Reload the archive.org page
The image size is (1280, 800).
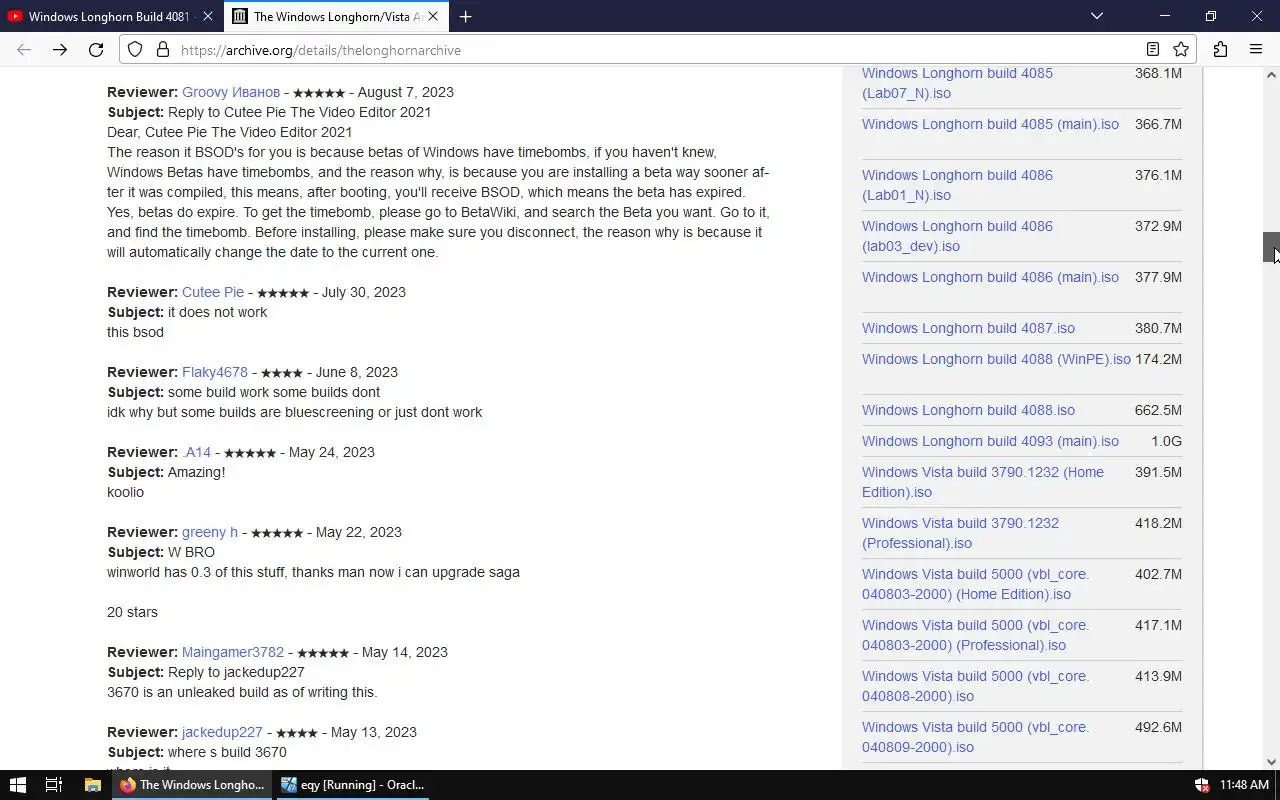[x=96, y=50]
